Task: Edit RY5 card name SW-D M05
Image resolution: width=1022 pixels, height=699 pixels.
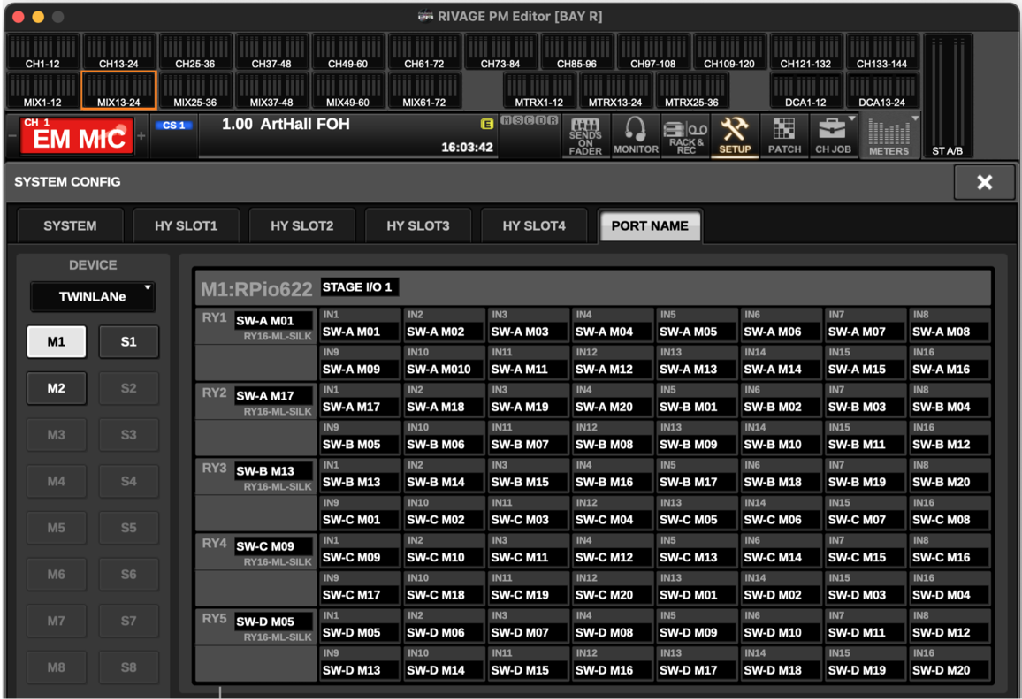Action: point(273,621)
